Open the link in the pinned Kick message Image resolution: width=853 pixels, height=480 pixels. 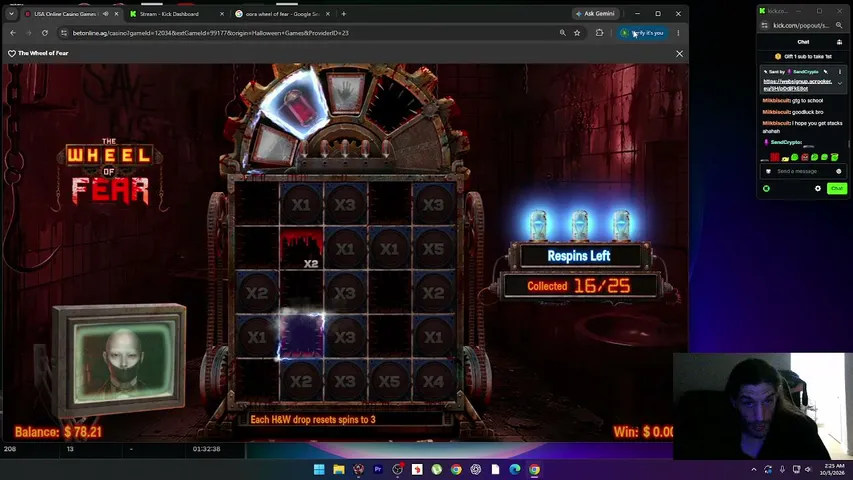coord(797,85)
